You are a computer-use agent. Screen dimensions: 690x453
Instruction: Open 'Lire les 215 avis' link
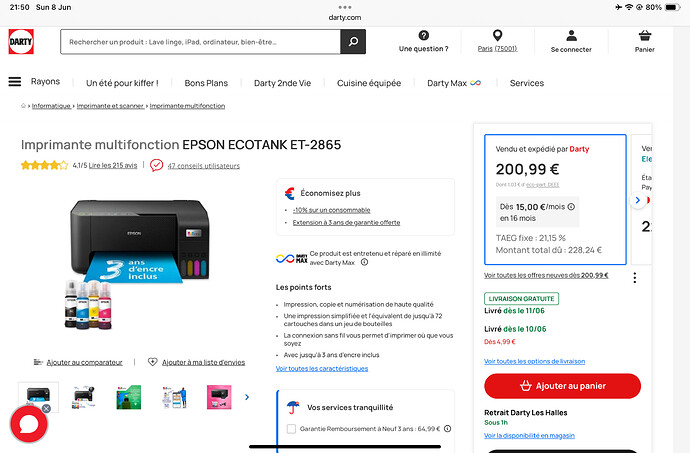(x=113, y=166)
